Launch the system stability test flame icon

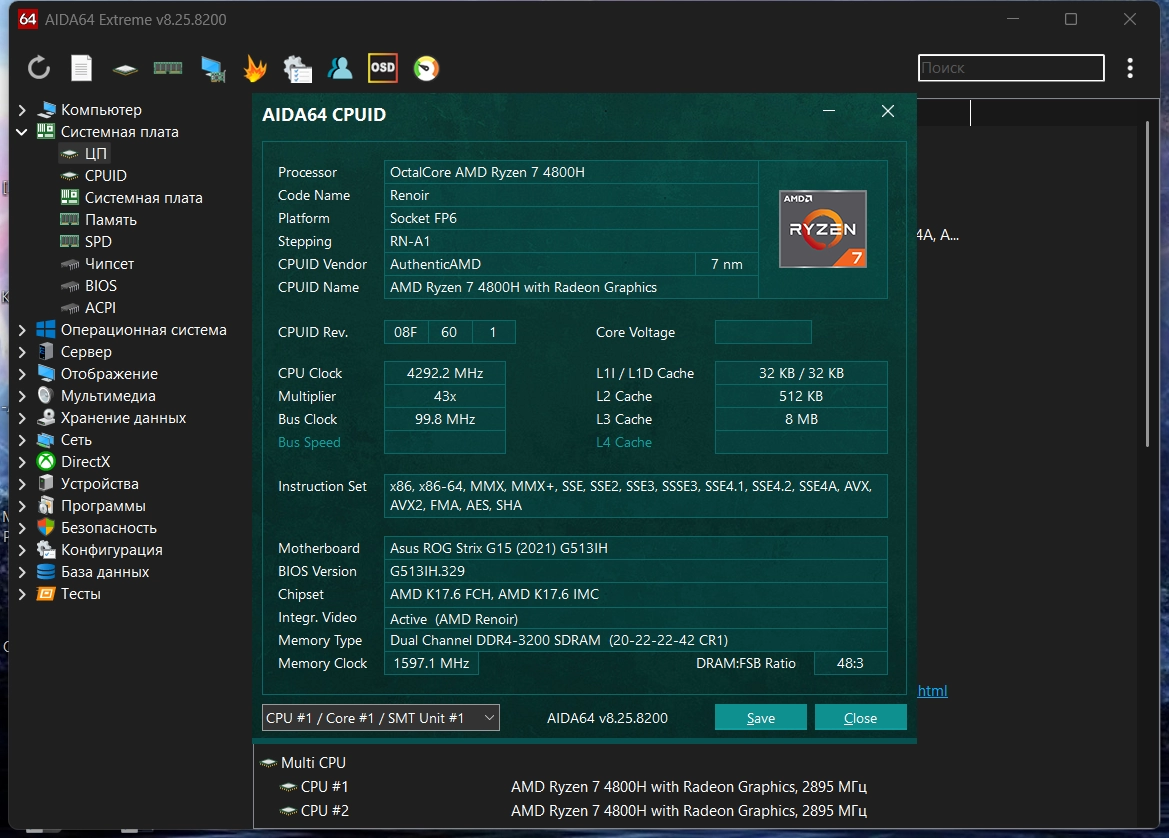coord(255,68)
